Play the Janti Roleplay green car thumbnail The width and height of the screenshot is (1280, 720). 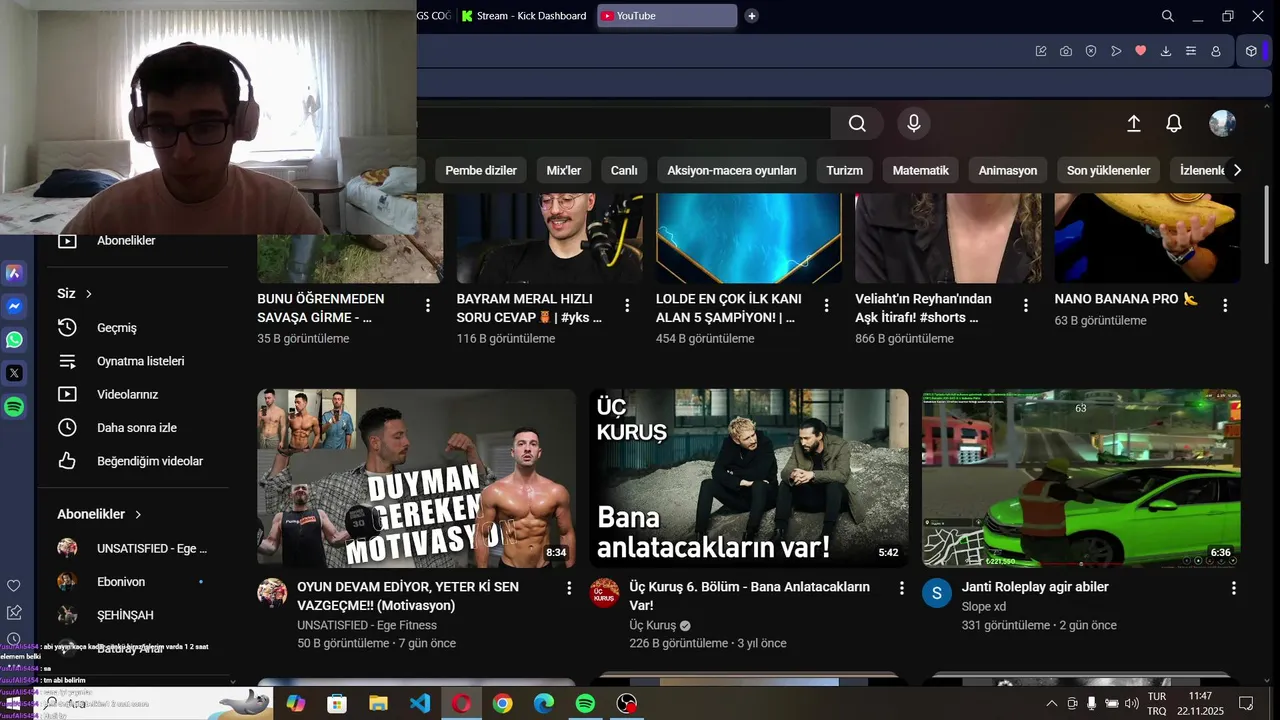pyautogui.click(x=1081, y=478)
